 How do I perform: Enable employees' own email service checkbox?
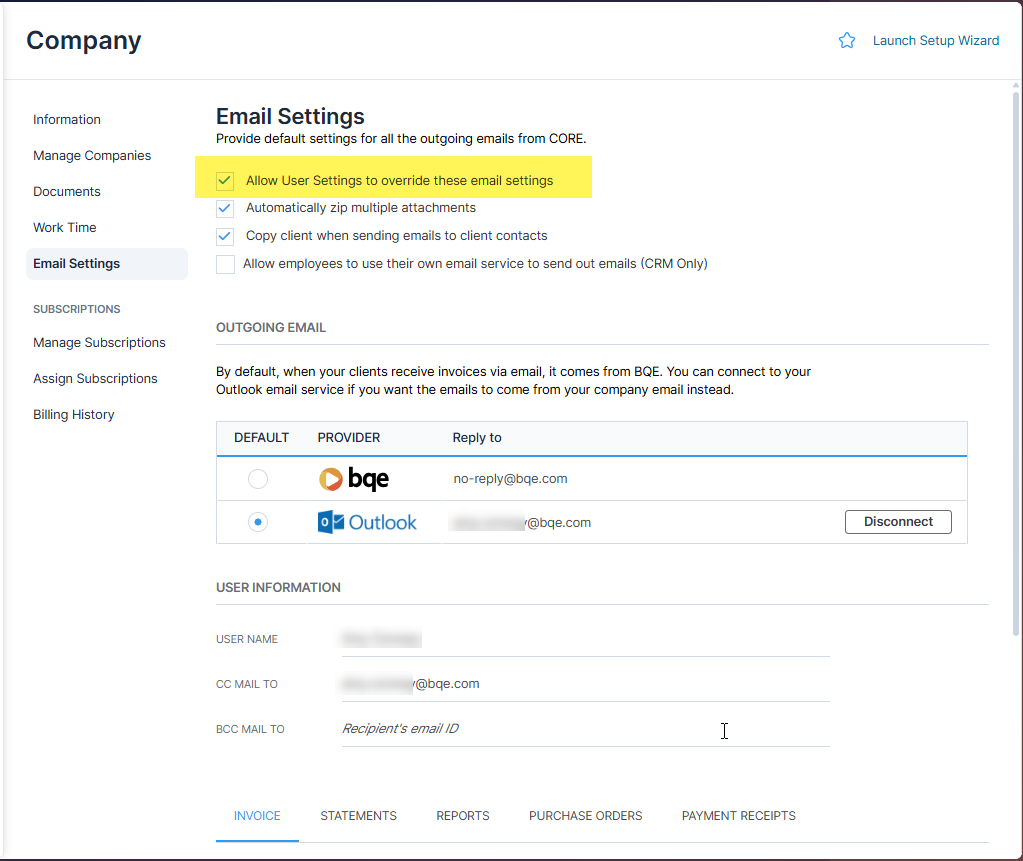[x=225, y=264]
